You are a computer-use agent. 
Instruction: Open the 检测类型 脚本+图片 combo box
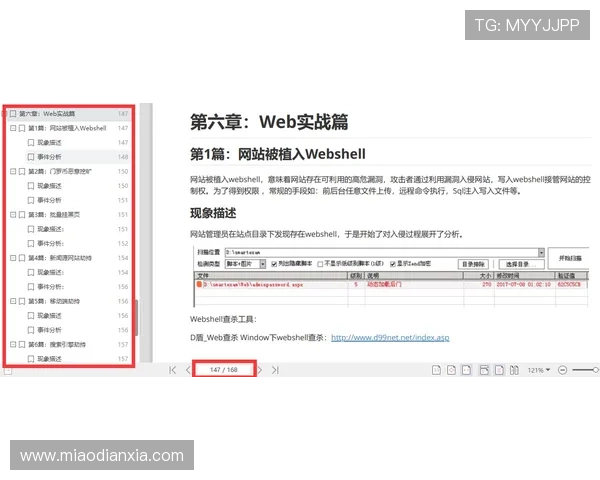click(x=245, y=264)
